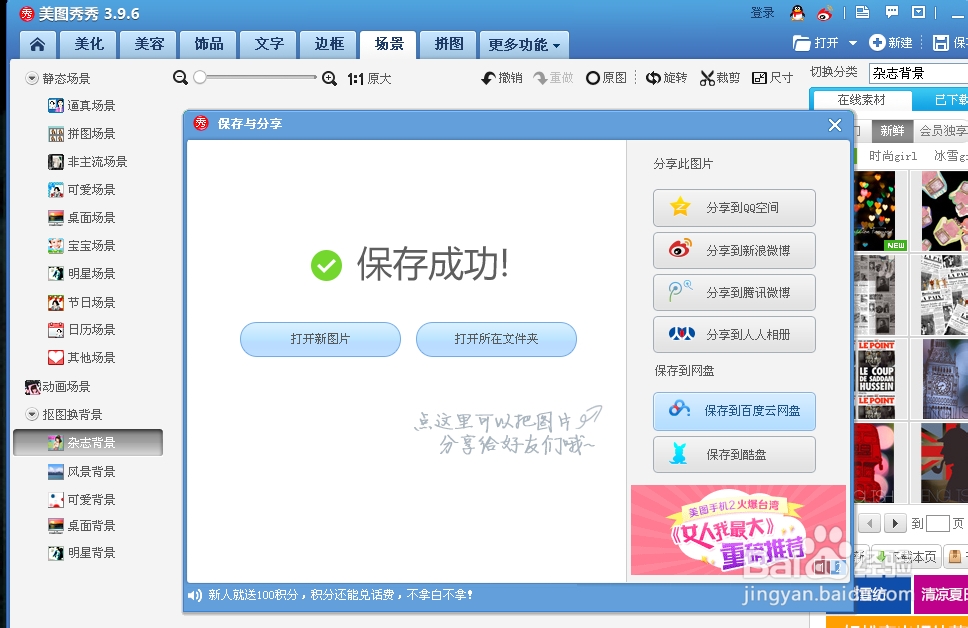Image resolution: width=968 pixels, height=628 pixels.
Task: Click the hearts bokeh background thumbnail
Action: [875, 211]
